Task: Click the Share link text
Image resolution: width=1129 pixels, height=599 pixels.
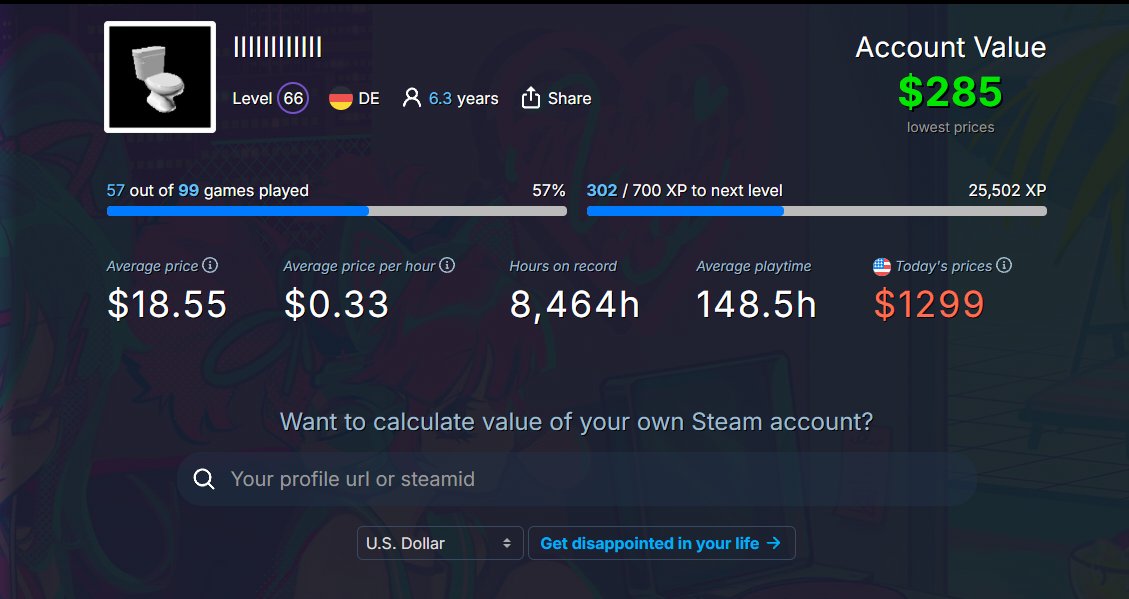Action: point(570,99)
